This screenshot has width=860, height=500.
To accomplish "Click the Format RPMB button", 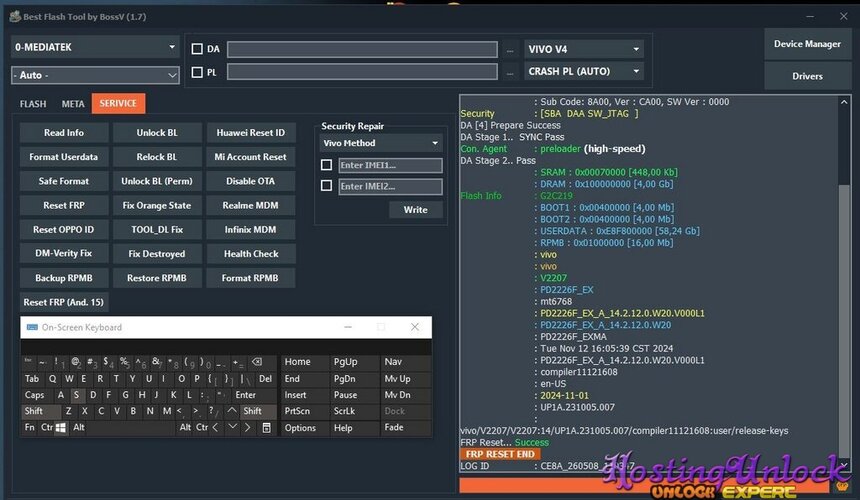I will click(250, 278).
